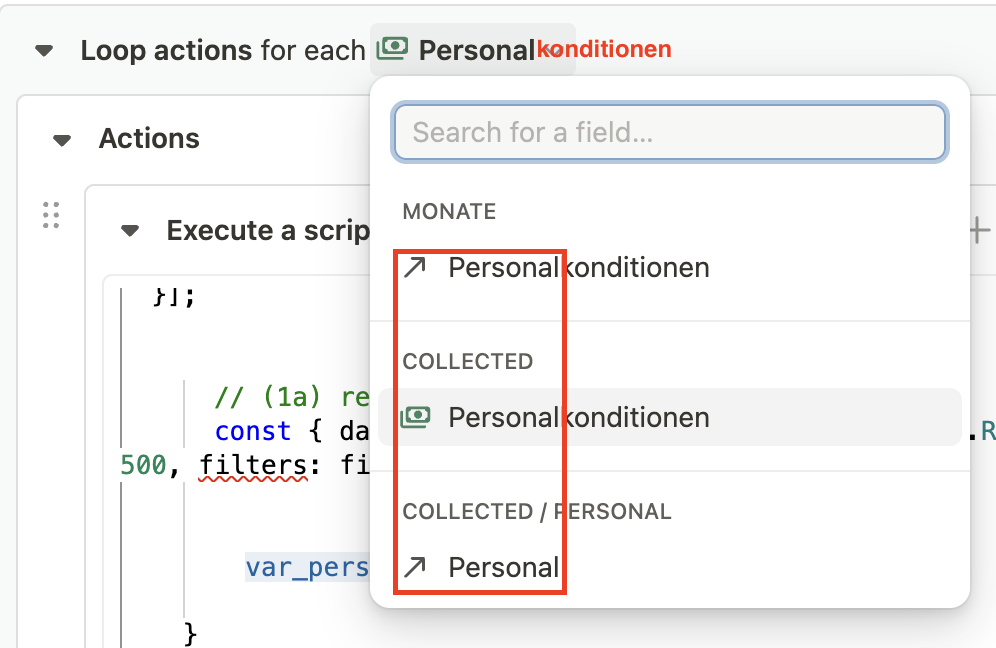
Task: Click the arrow icon beside the Personal option
Action: click(414, 568)
